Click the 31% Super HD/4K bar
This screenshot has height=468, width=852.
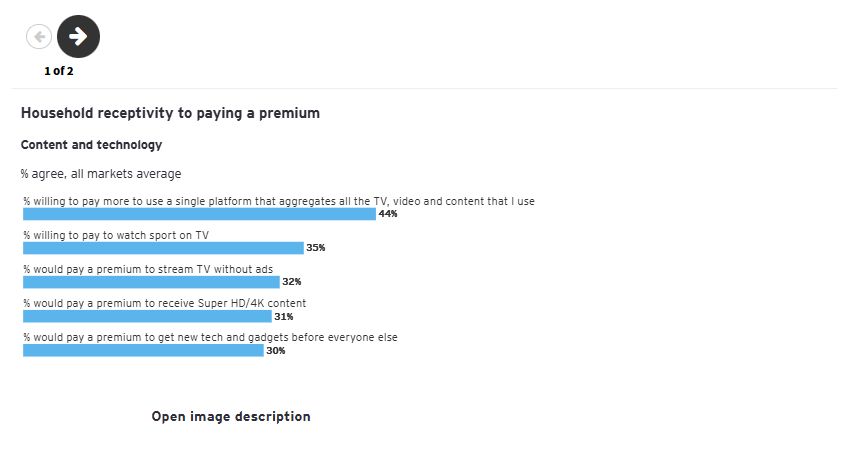(147, 316)
